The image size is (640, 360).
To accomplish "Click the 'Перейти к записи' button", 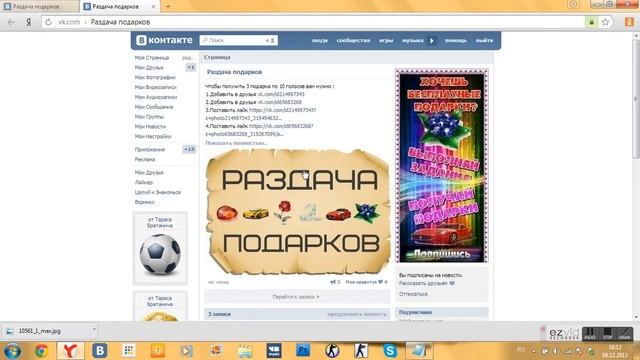I will [297, 297].
